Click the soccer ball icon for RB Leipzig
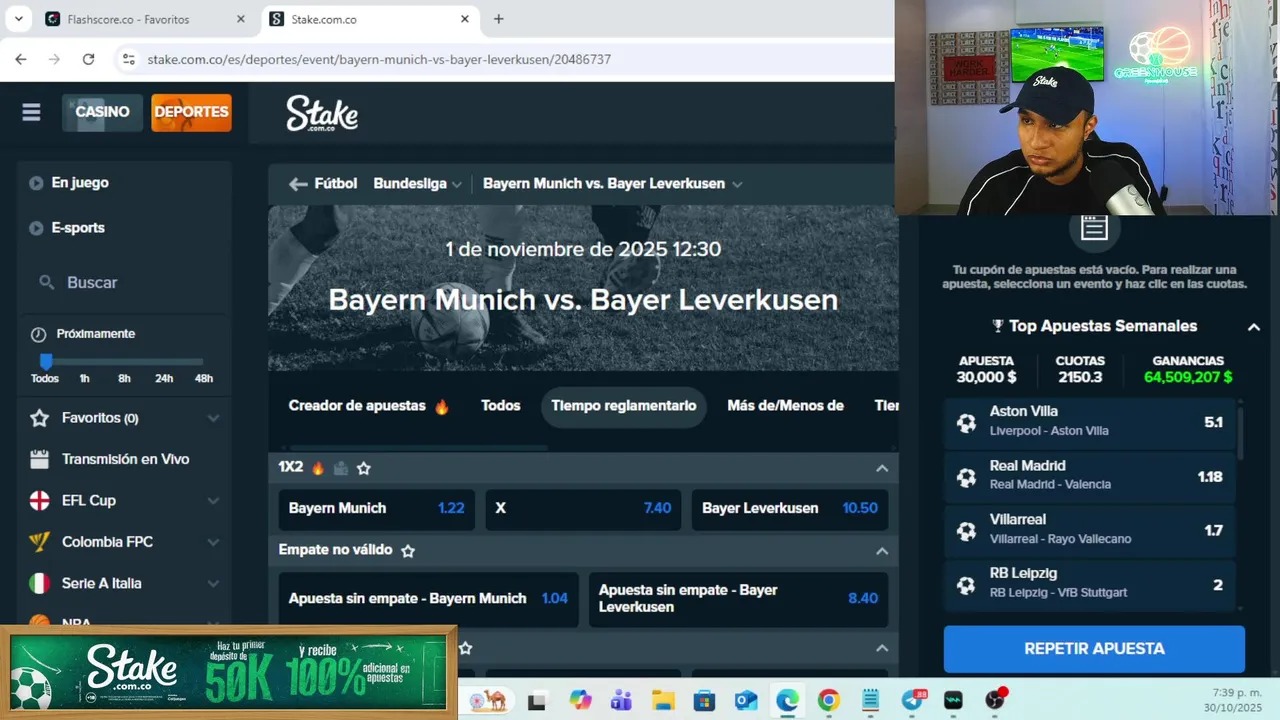Viewport: 1280px width, 720px height. coord(966,585)
